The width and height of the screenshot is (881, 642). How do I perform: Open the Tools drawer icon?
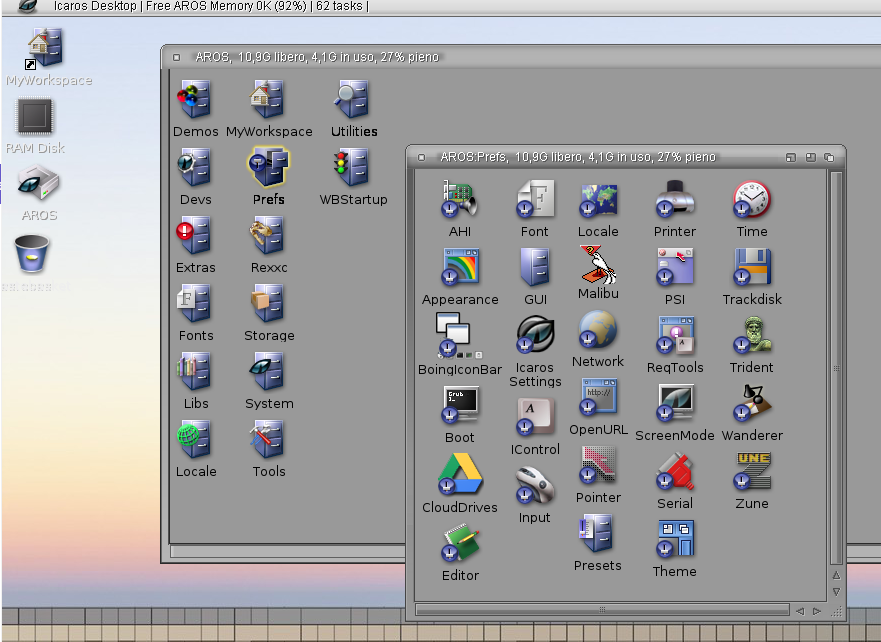pyautogui.click(x=267, y=439)
